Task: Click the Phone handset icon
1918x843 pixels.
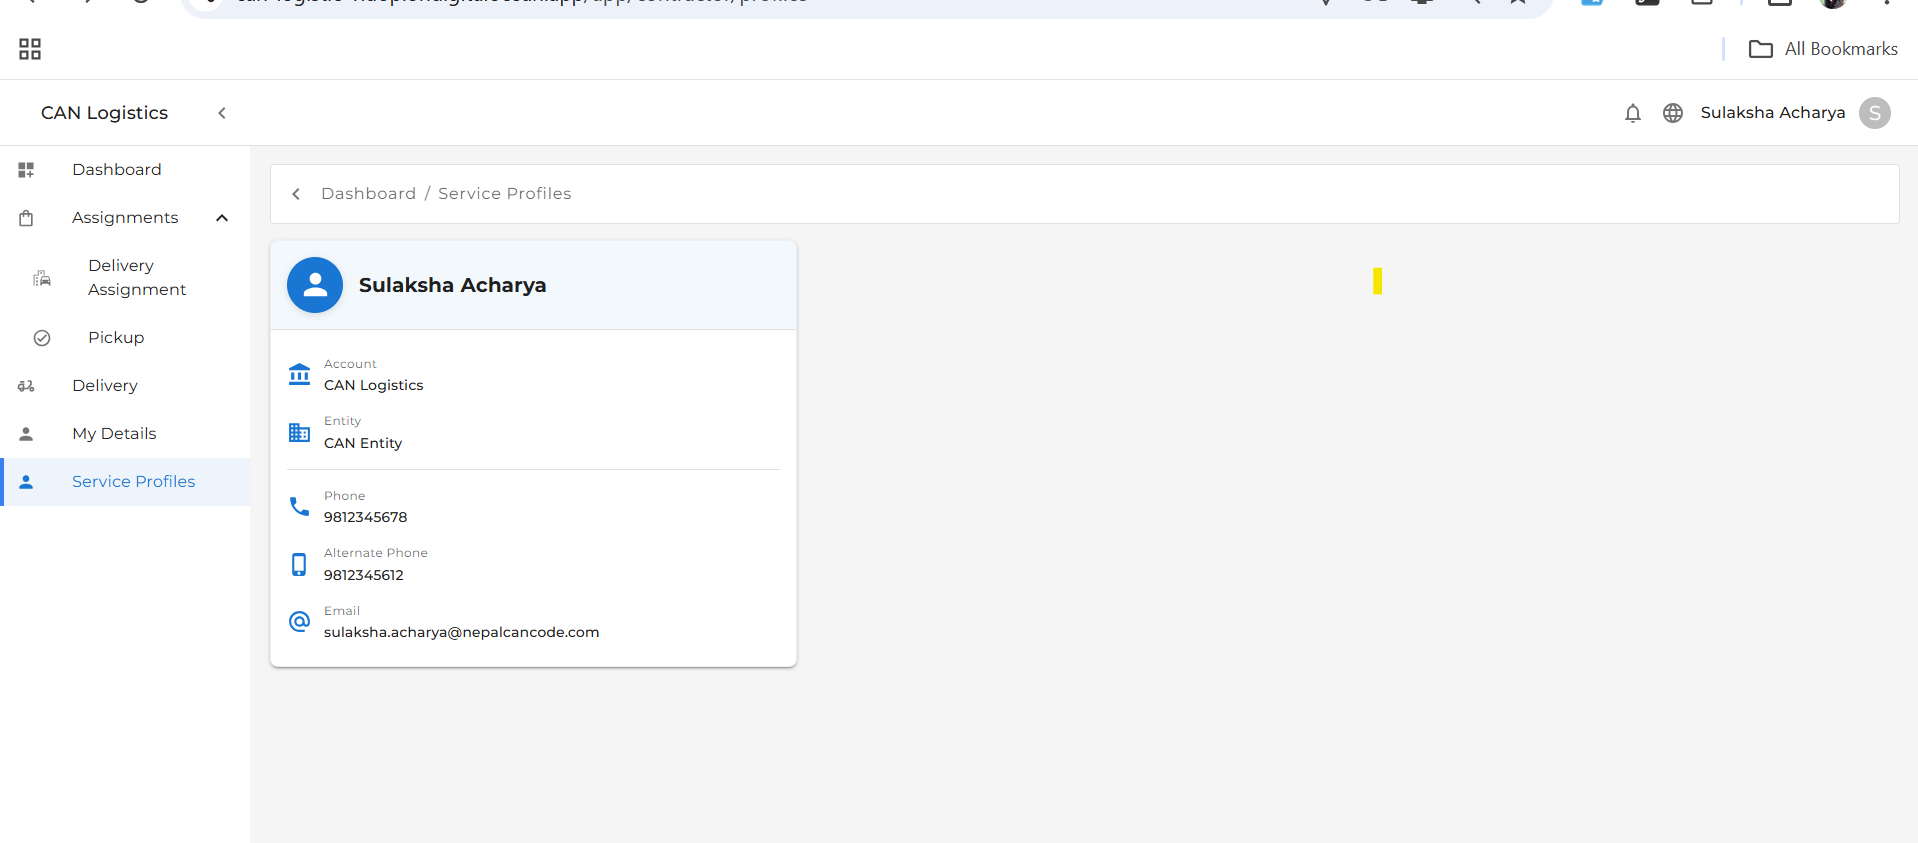Action: pyautogui.click(x=299, y=507)
